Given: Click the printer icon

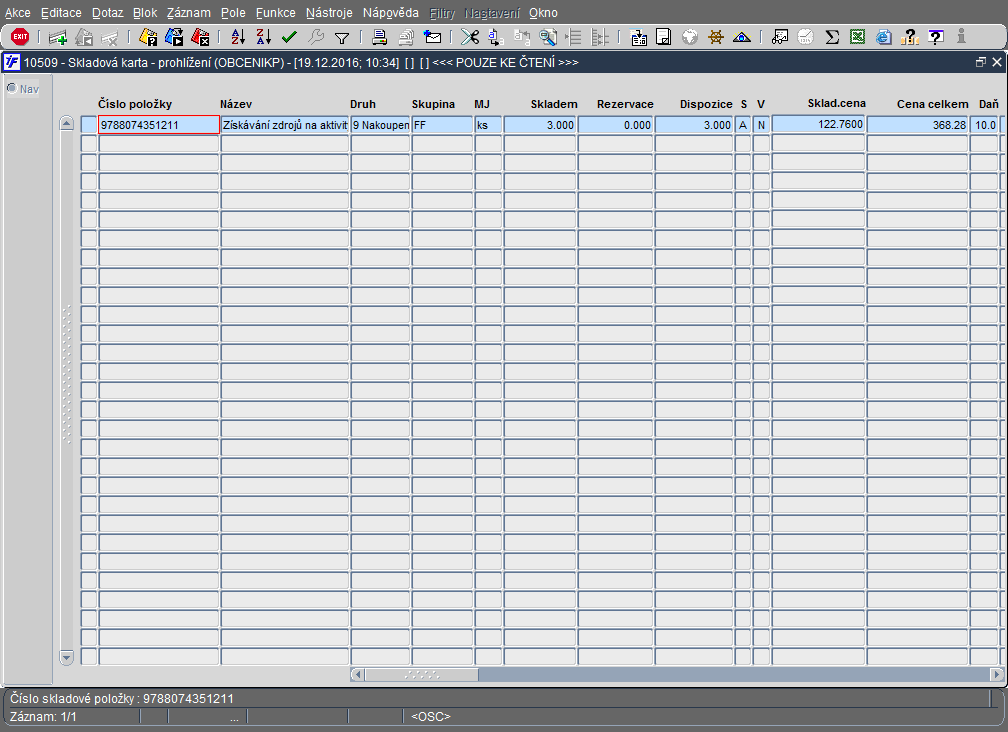Looking at the screenshot, I should point(379,37).
